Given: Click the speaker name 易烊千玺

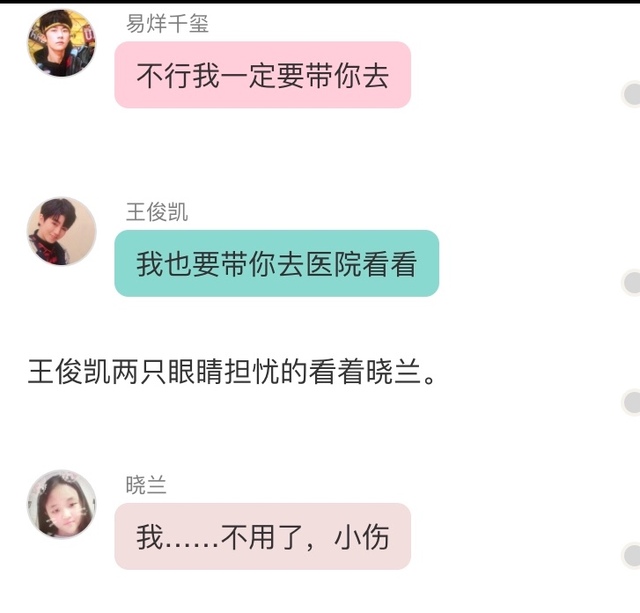Looking at the screenshot, I should point(167,23).
